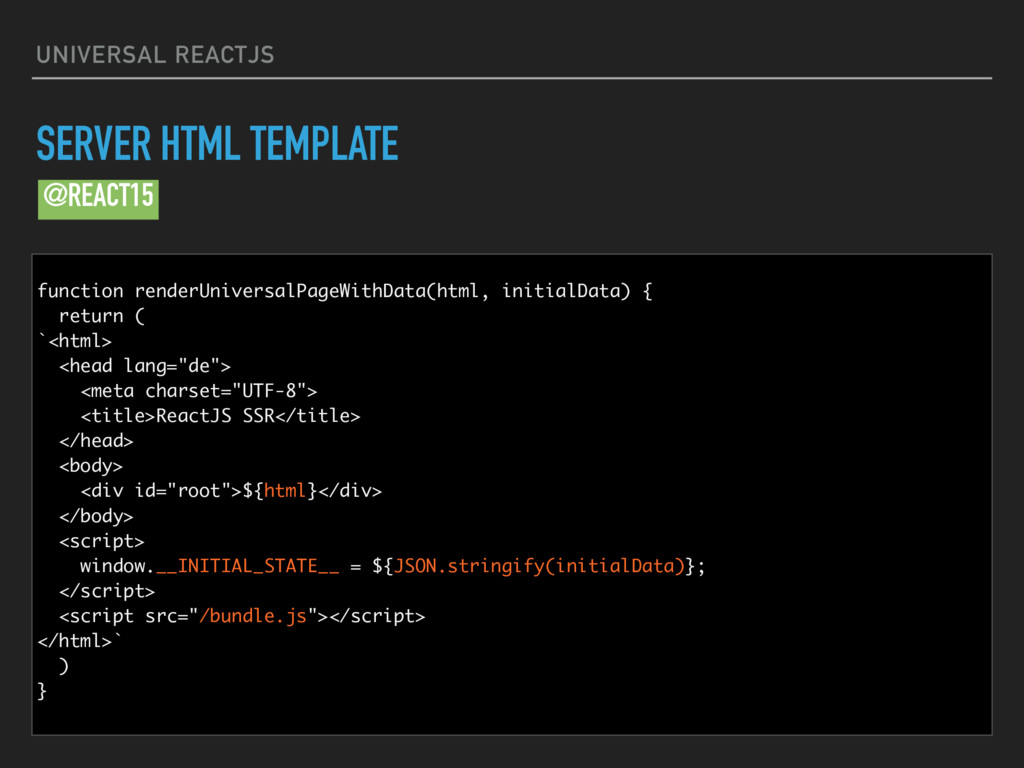Click the '<meta charset="UTF-8">' line

click(199, 391)
